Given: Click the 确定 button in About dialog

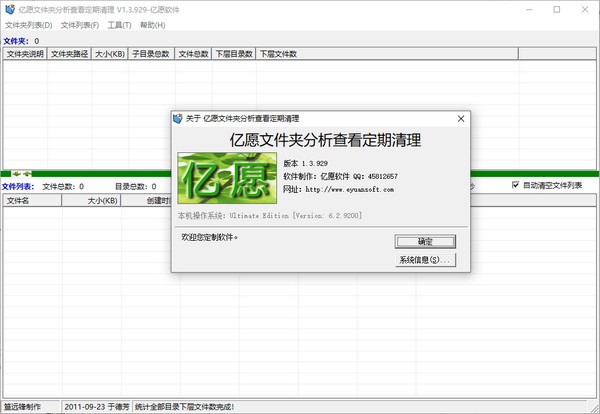Looking at the screenshot, I should tap(425, 241).
